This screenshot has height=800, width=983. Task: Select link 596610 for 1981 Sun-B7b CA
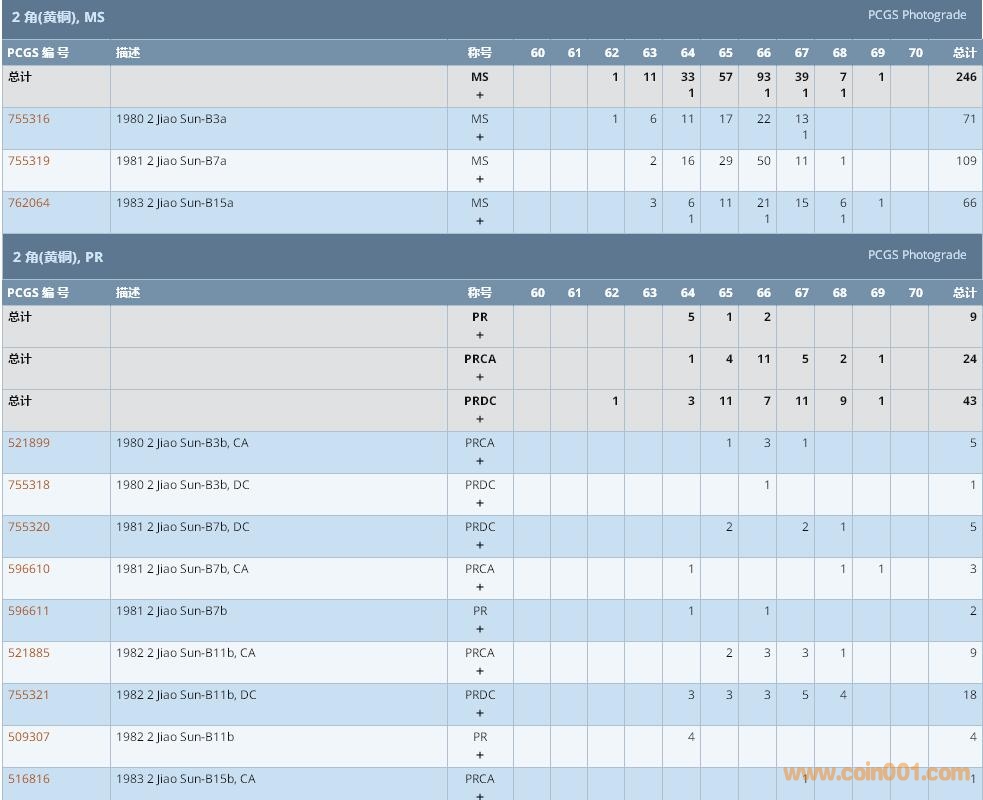pyautogui.click(x=29, y=569)
